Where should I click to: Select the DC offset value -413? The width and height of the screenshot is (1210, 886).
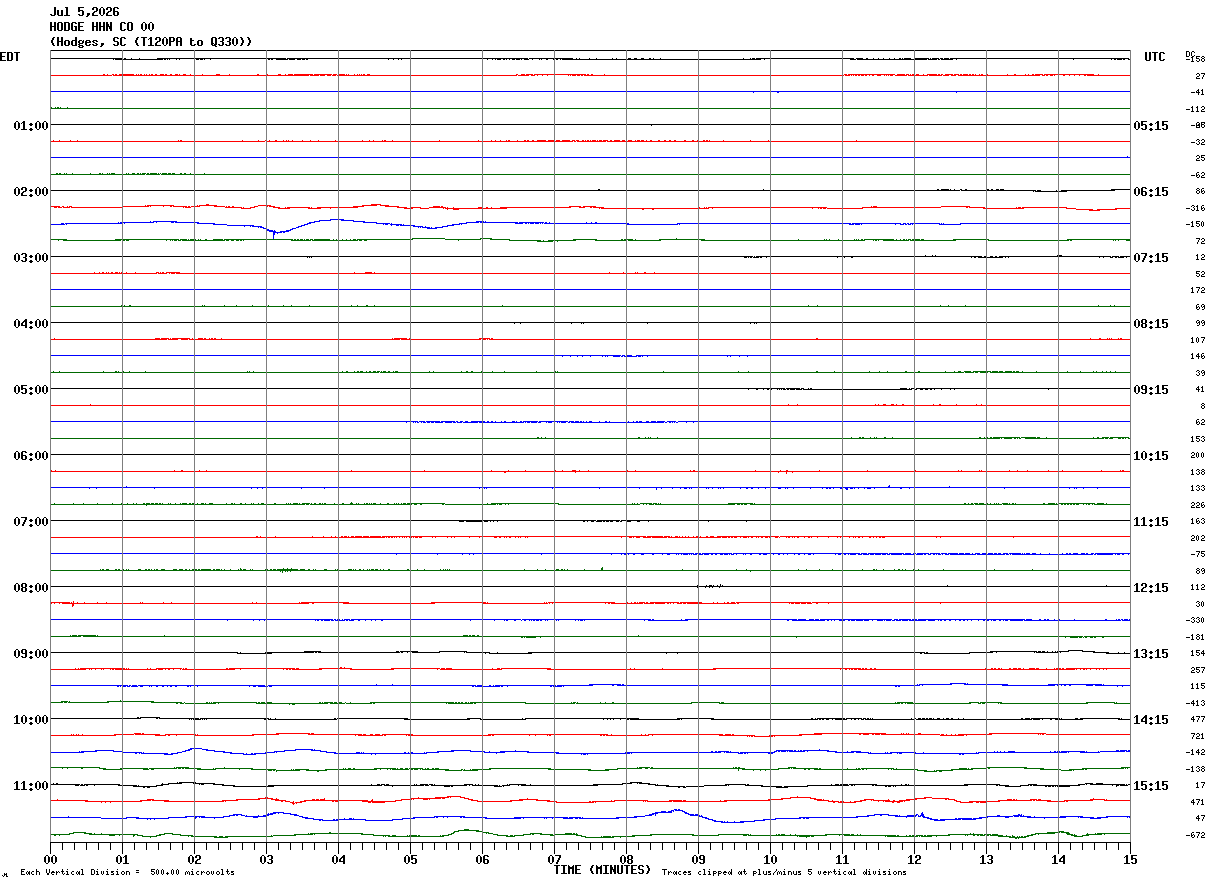coord(1195,703)
